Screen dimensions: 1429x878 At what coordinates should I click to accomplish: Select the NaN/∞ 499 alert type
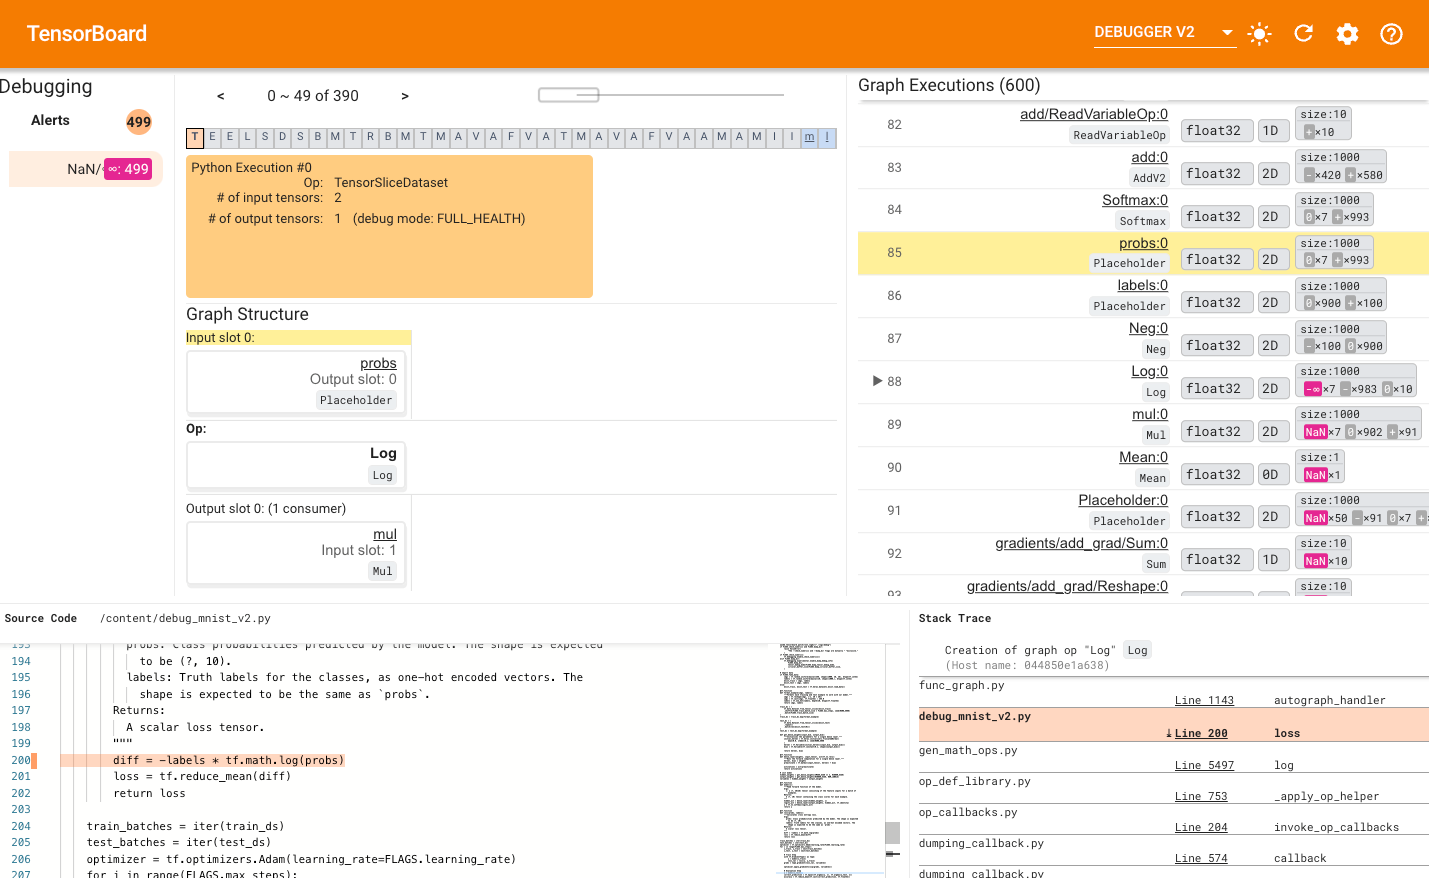86,169
